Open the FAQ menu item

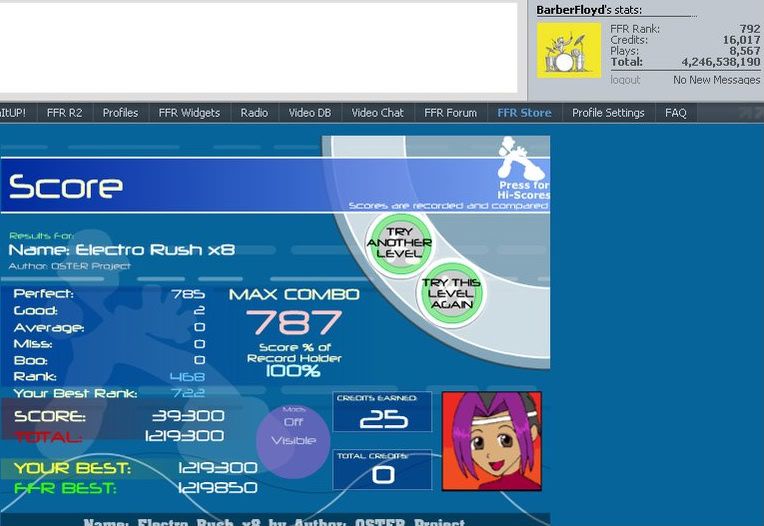click(x=676, y=113)
